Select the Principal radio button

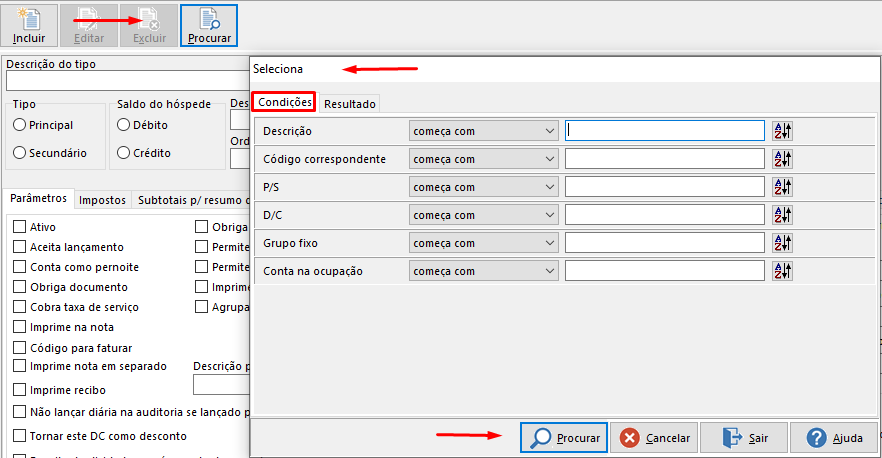tap(20, 125)
